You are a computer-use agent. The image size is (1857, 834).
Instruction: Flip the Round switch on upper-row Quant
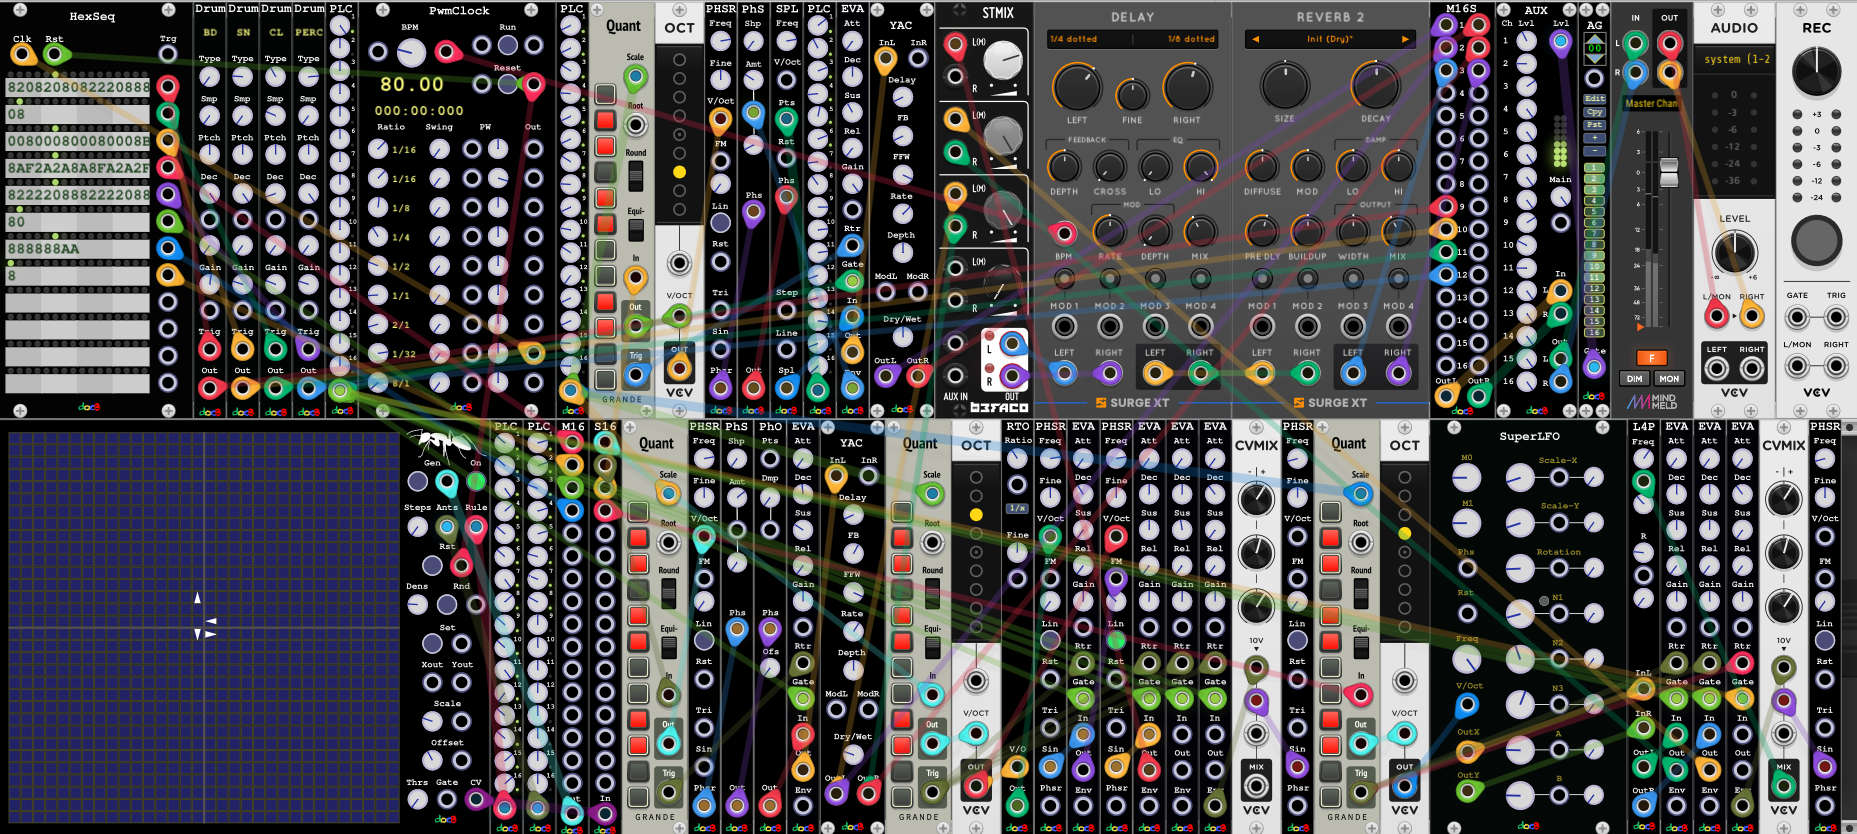[635, 176]
